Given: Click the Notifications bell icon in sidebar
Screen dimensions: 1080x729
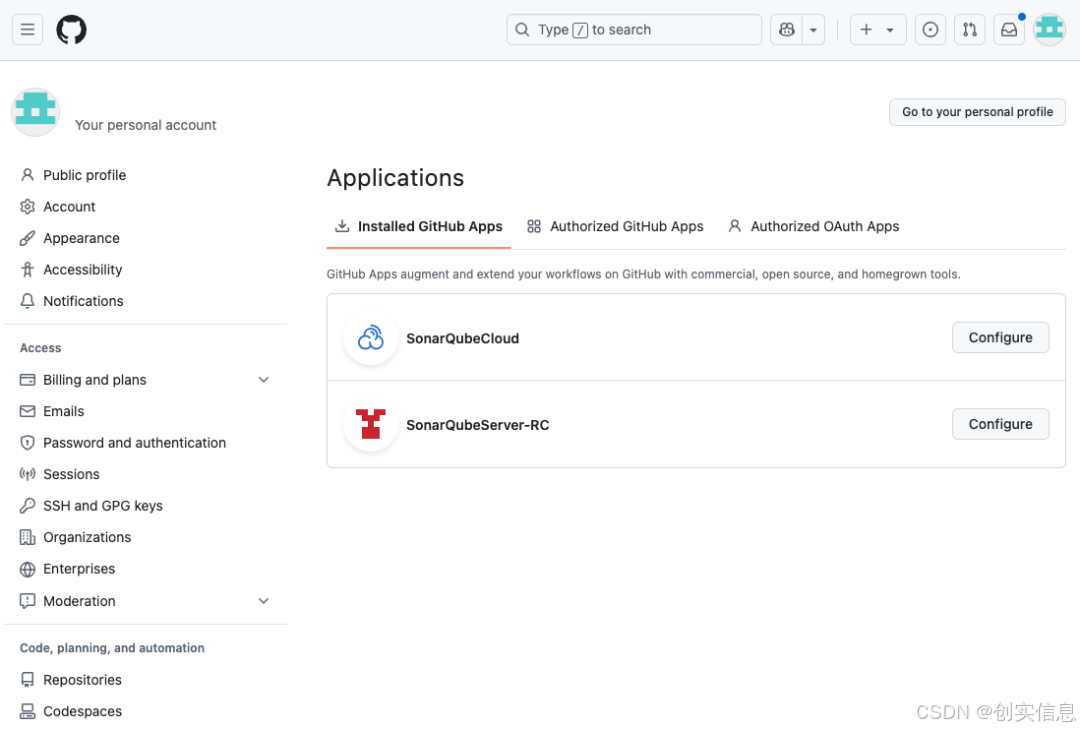Looking at the screenshot, I should 28,301.
